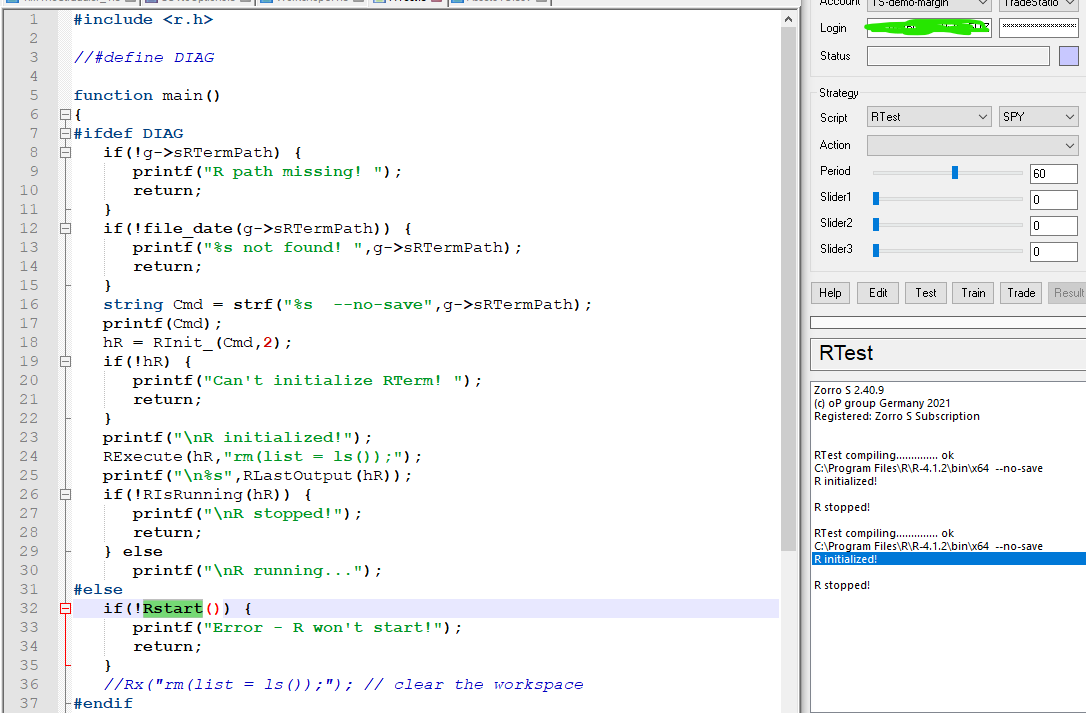Image resolution: width=1086 pixels, height=713 pixels.
Task: Click the Period slider handle
Action: click(955, 173)
